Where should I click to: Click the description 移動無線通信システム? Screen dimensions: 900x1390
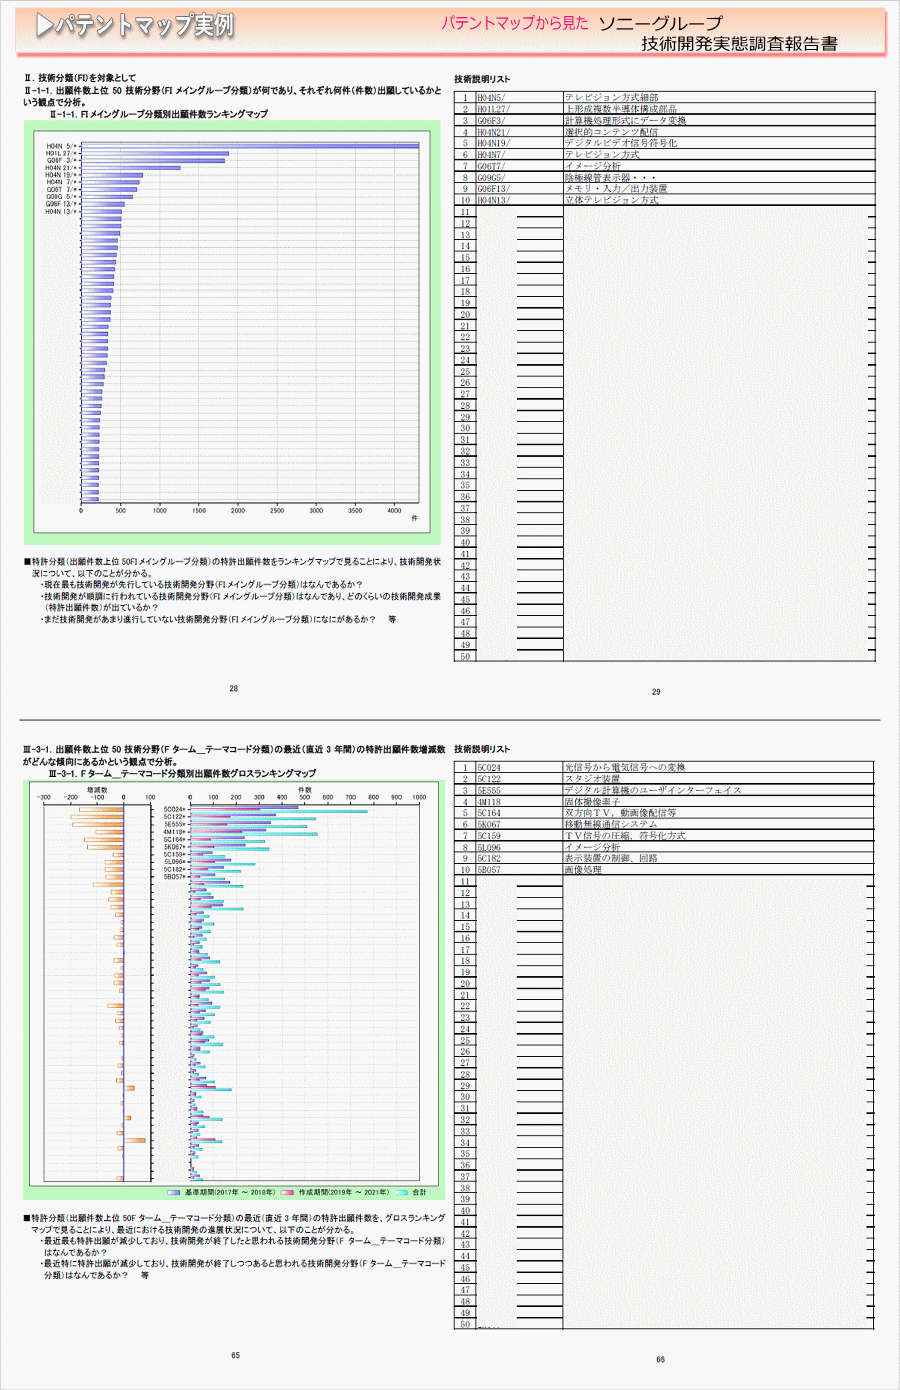[611, 825]
